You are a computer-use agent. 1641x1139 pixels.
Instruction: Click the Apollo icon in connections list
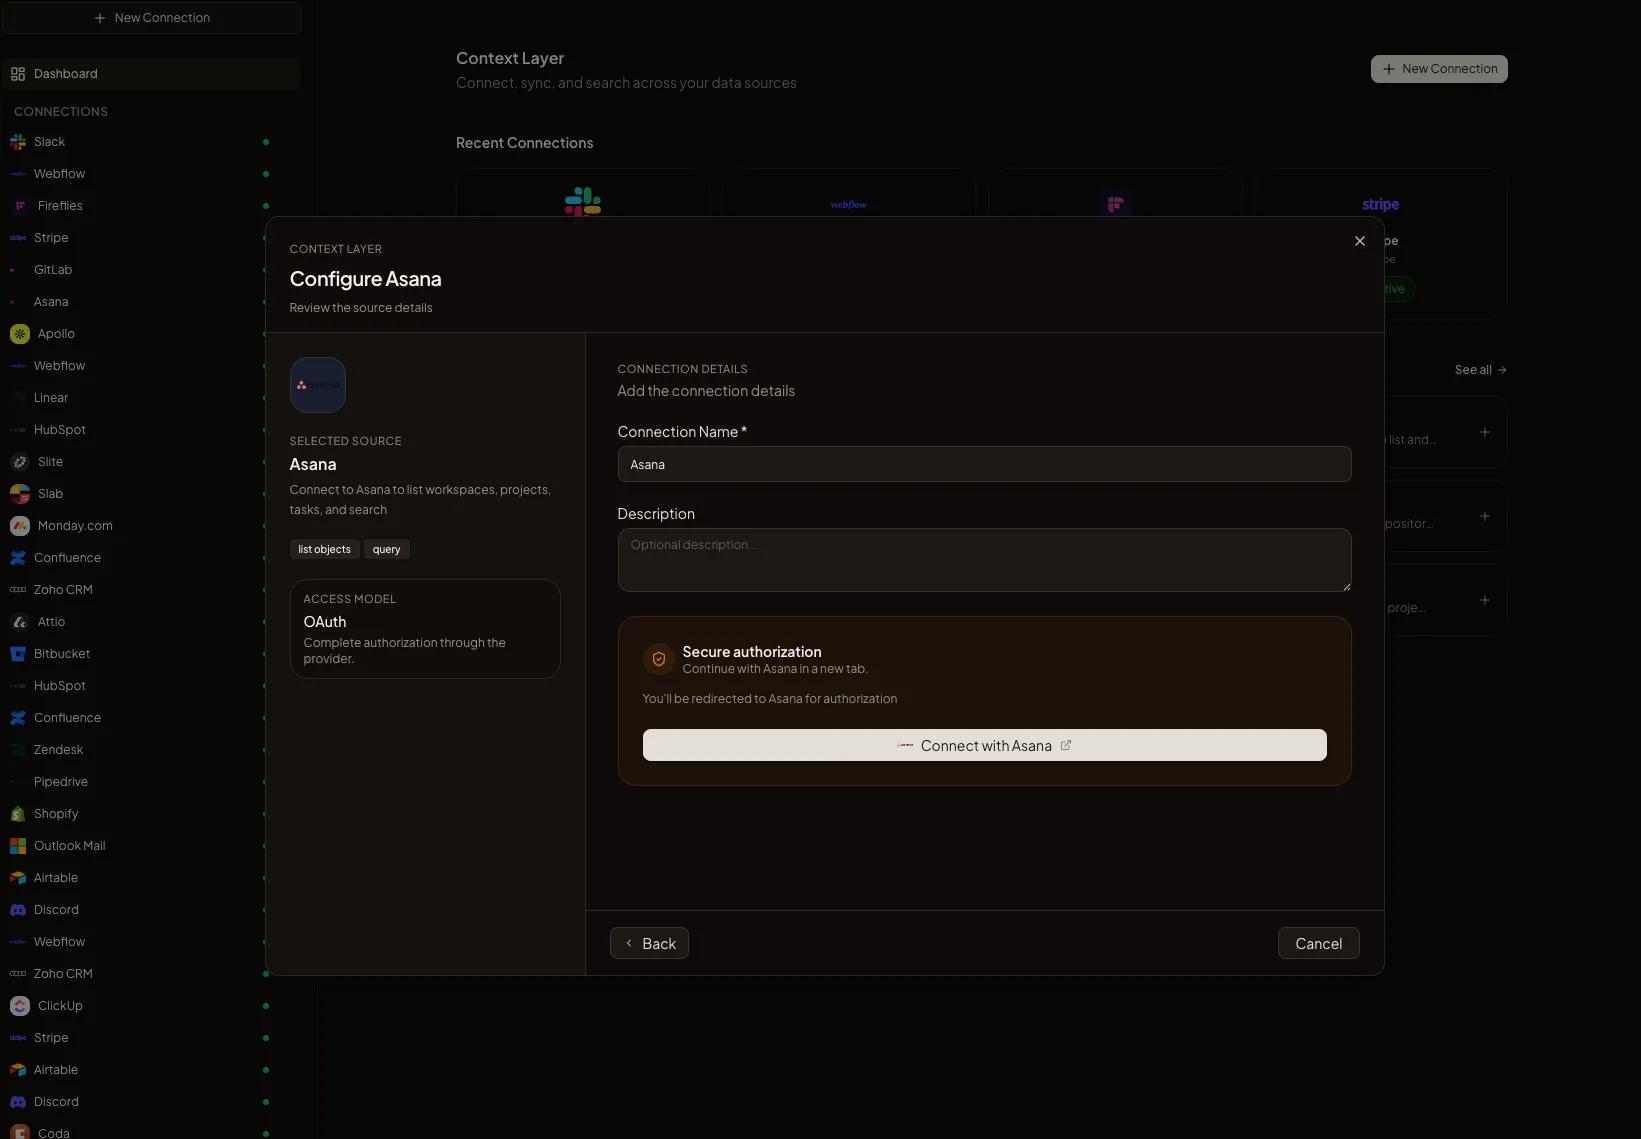point(20,334)
